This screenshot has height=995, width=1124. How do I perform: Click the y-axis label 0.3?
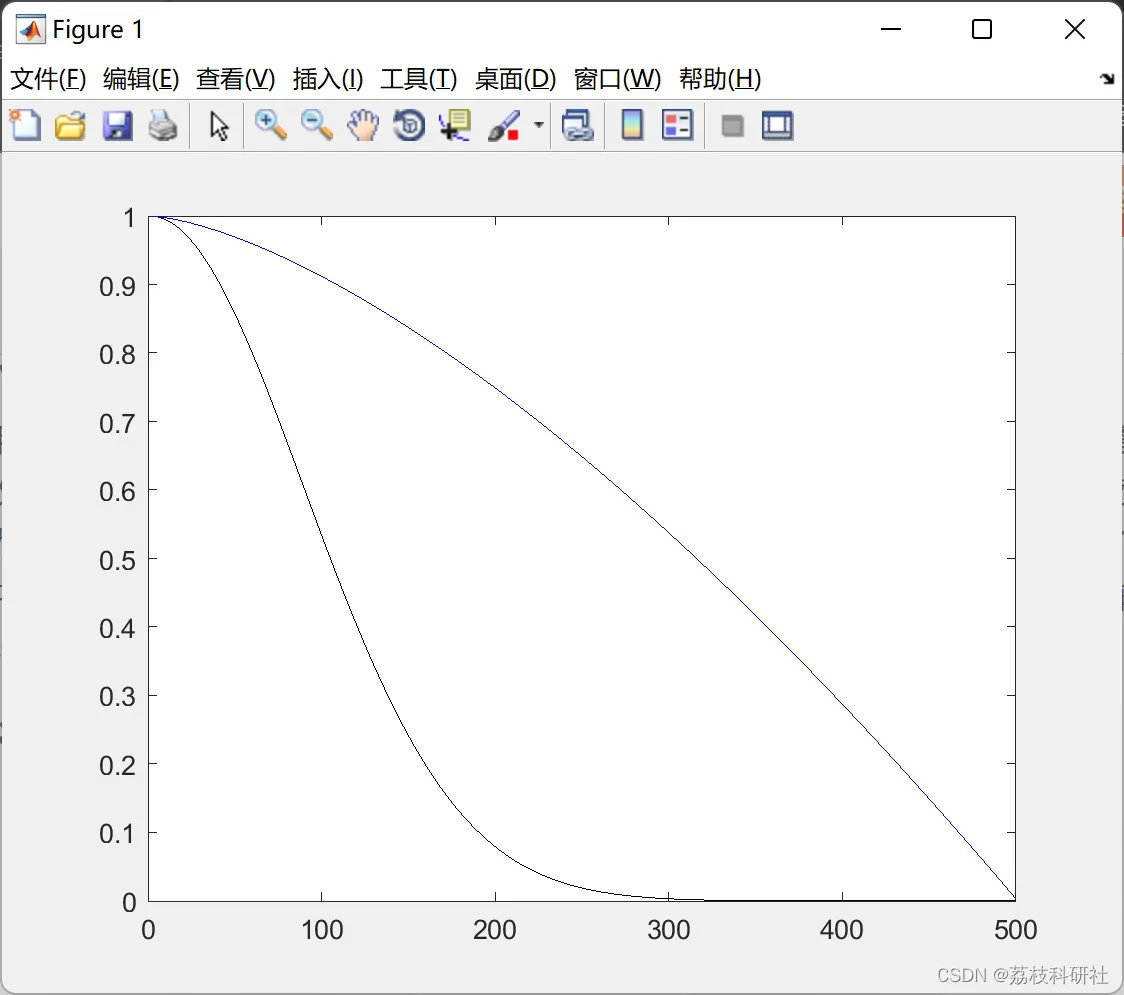[x=117, y=697]
